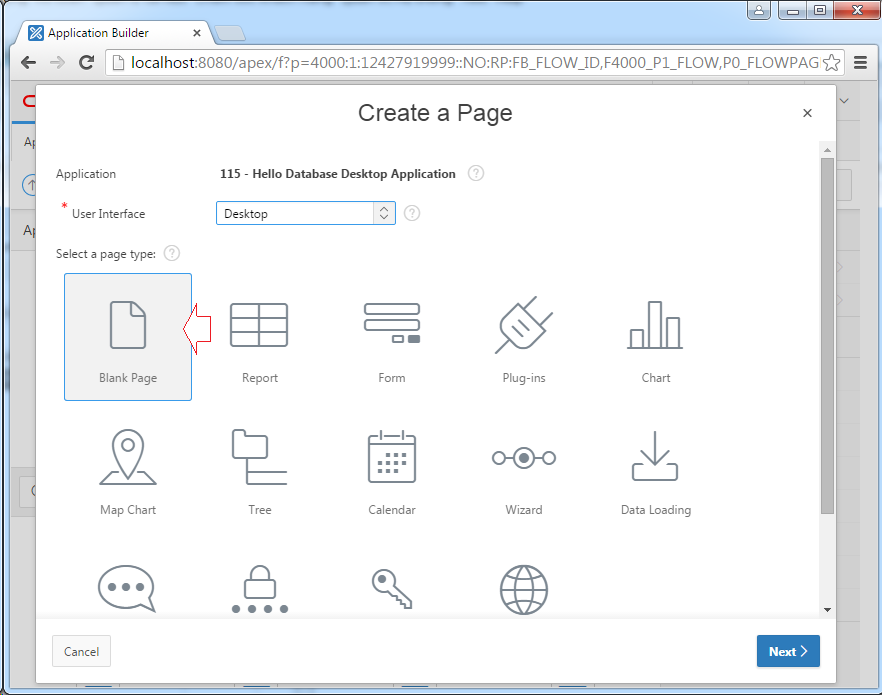Bookmark this page with the star

click(831, 62)
